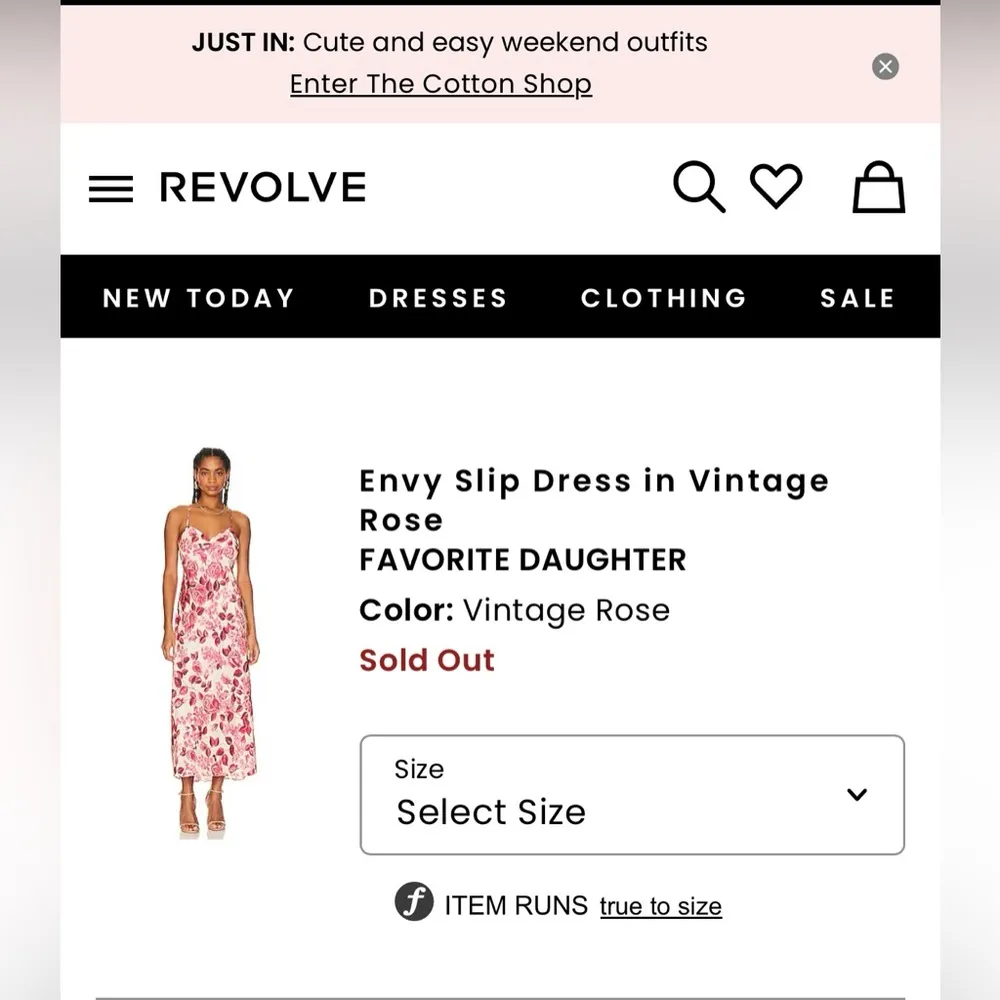This screenshot has height=1000, width=1000.
Task: Open the Size selection dropdown
Action: click(x=631, y=795)
